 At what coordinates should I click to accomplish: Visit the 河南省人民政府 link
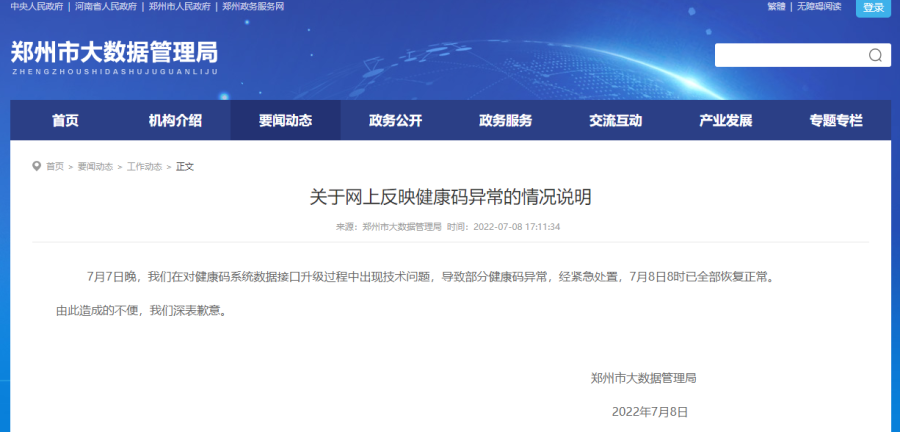(108, 7)
